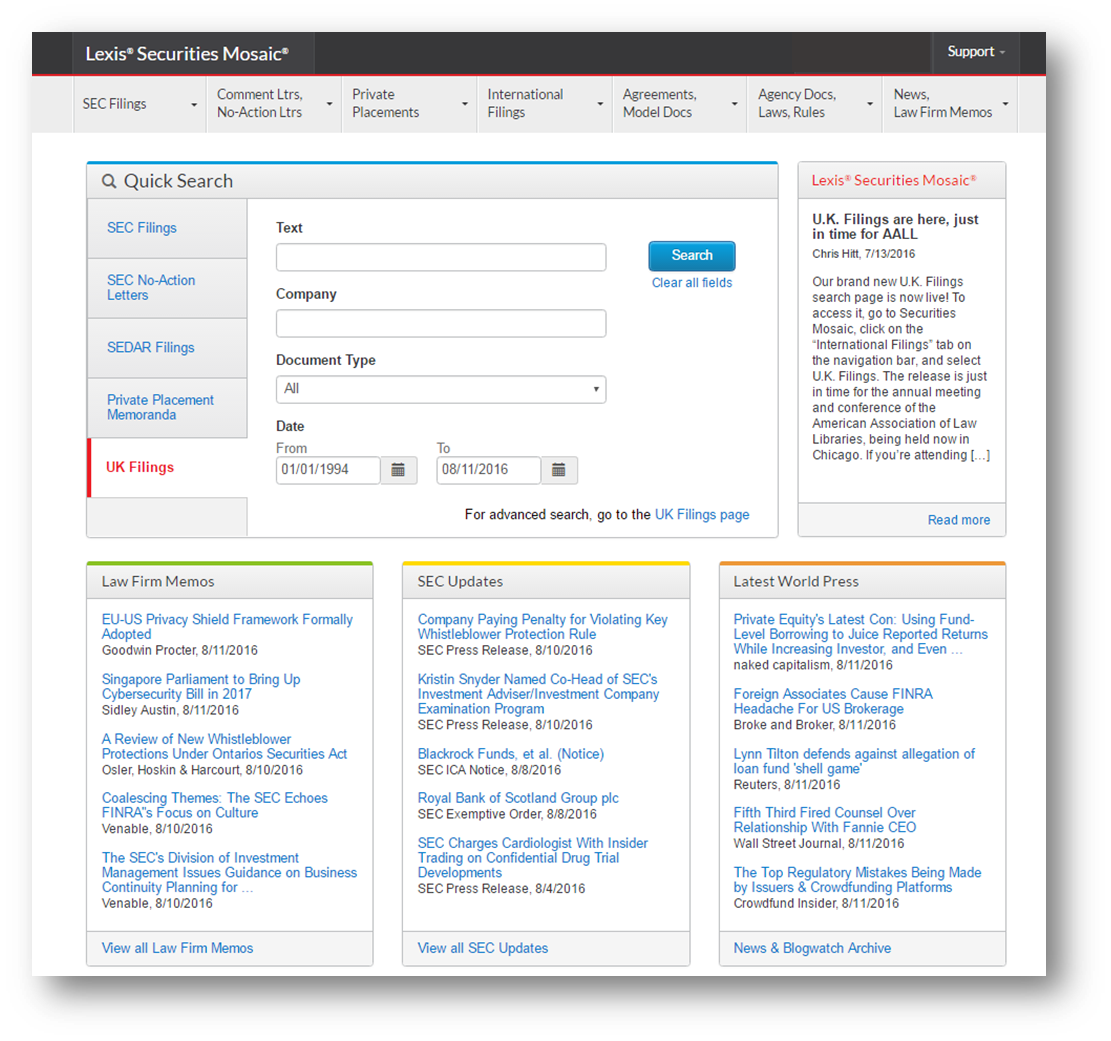
Task: Open Kristin Snyder Named Co-Head article
Action: 538,694
